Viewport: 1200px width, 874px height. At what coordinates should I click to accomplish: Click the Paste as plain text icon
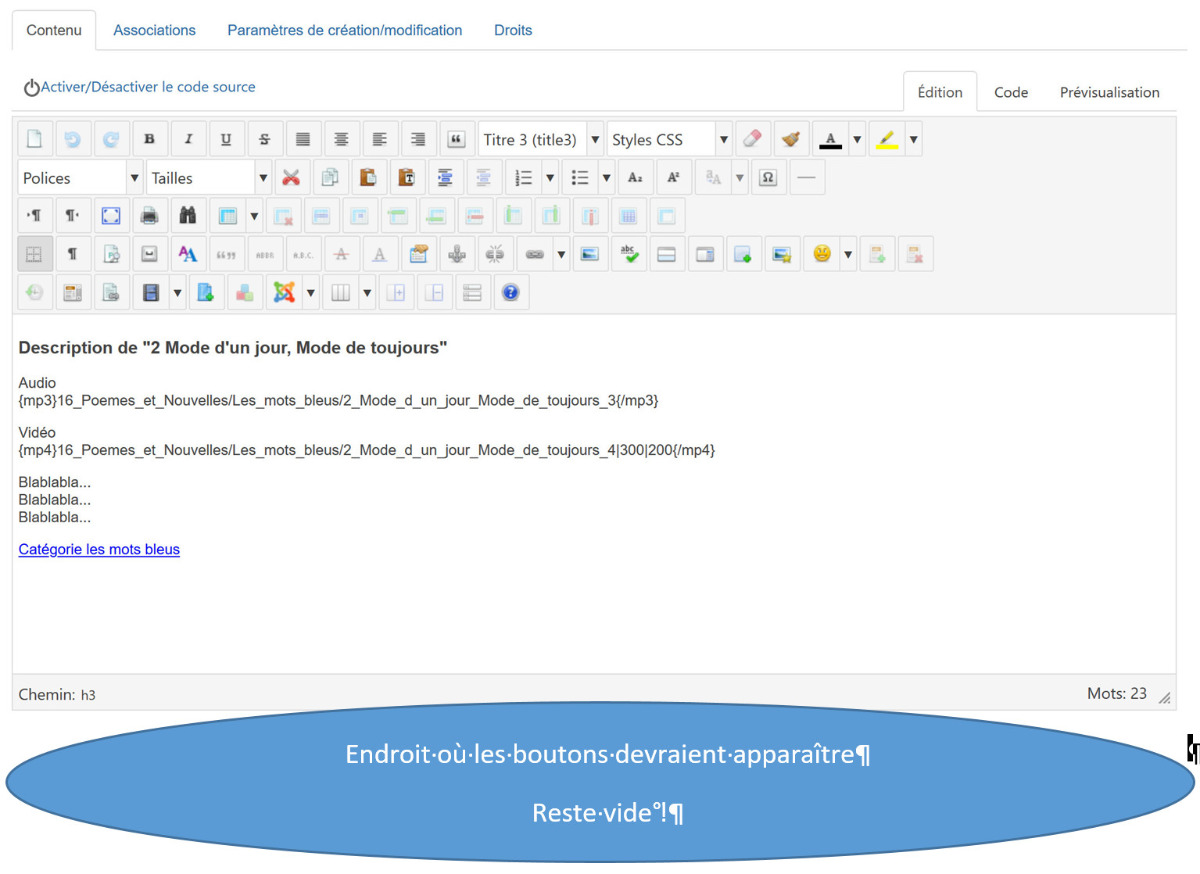point(407,177)
